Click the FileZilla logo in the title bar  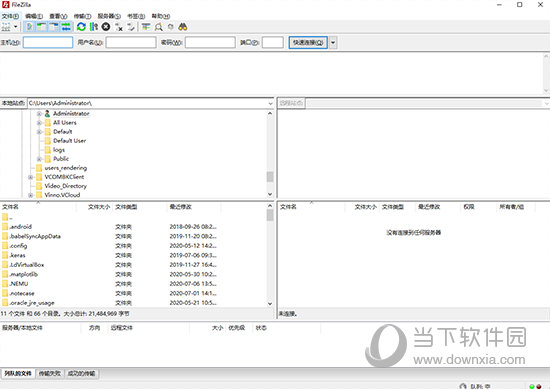pyautogui.click(x=6, y=5)
